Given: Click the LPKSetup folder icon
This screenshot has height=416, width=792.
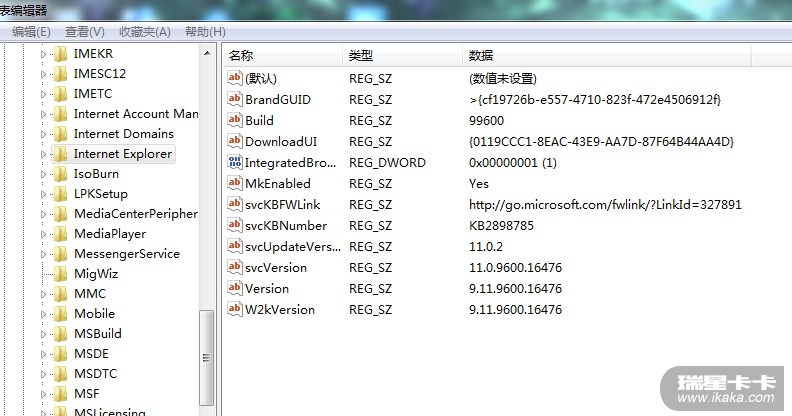Looking at the screenshot, I should (60, 194).
